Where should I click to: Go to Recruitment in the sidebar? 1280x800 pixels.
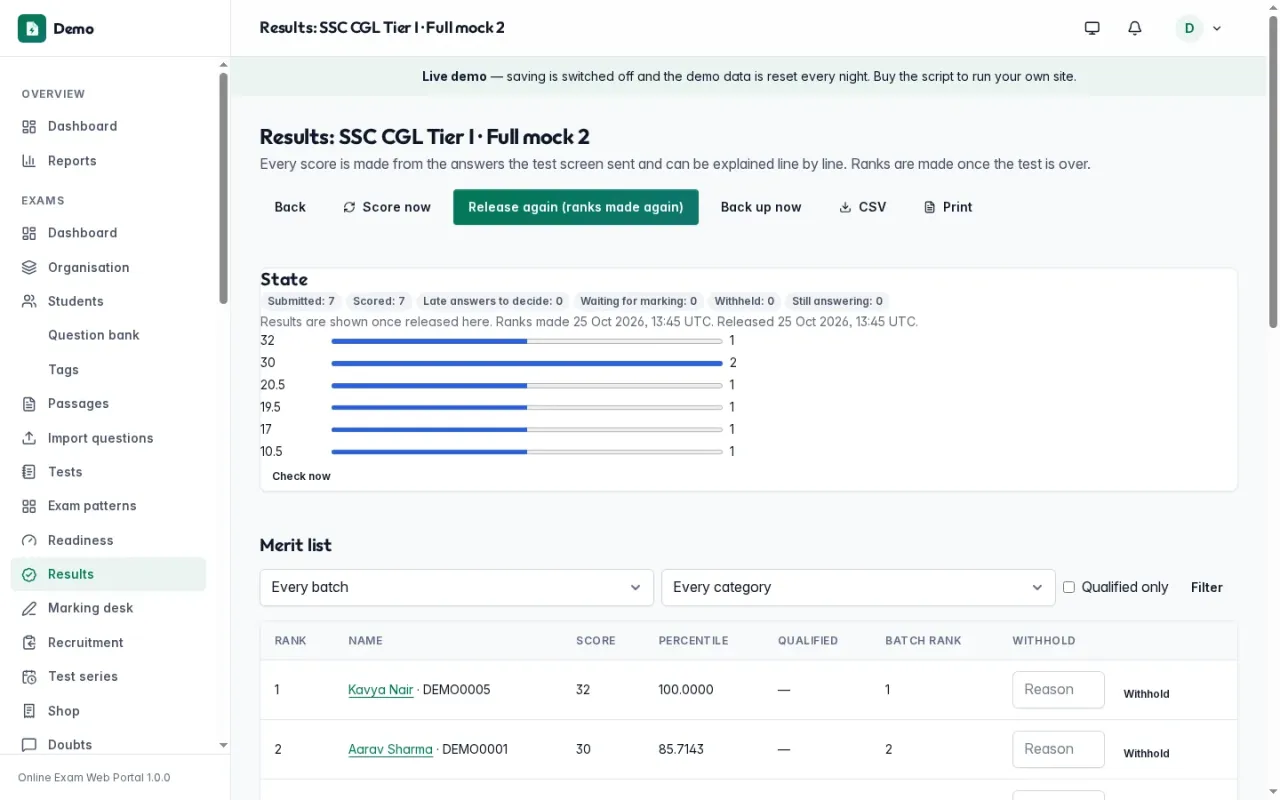(x=108, y=643)
